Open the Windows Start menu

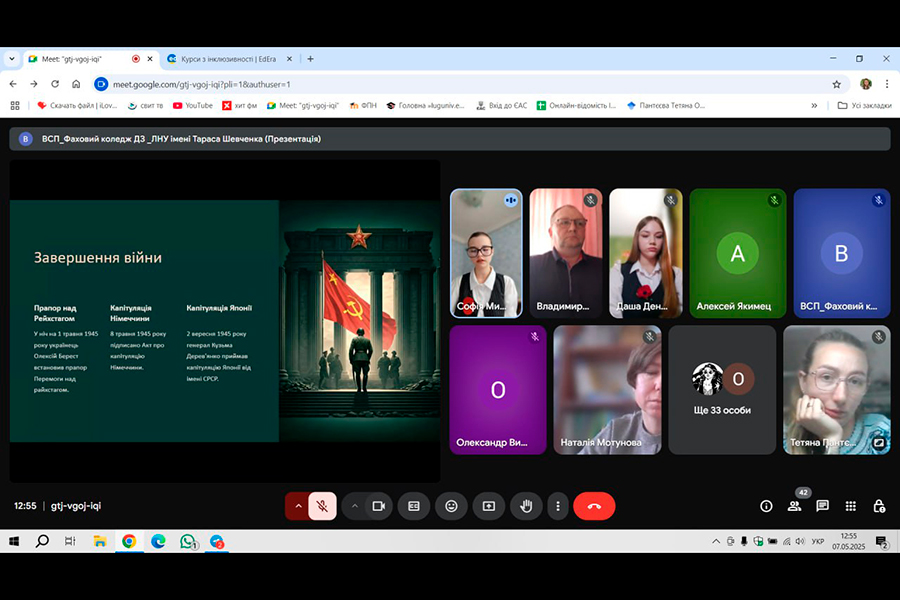(14, 541)
